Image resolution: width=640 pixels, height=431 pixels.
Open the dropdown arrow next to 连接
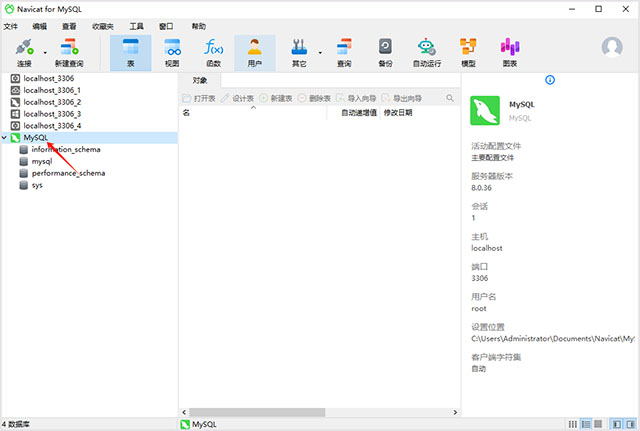click(45, 53)
